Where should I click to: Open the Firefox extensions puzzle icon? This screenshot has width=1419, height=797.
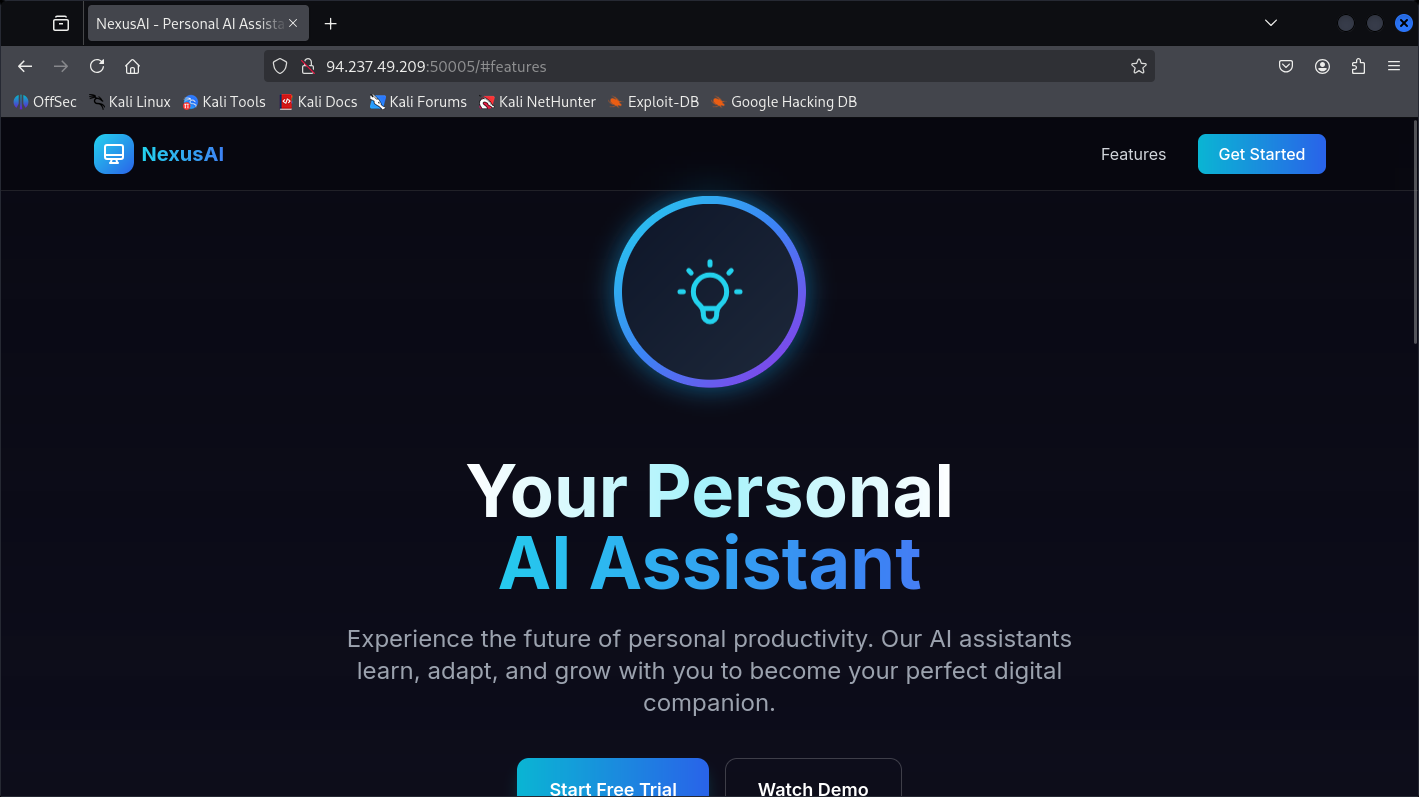[x=1358, y=66]
